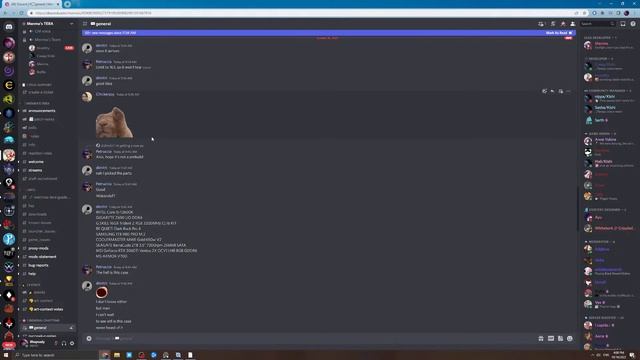Open server with purple spiral icon
This screenshot has width=640, height=360.
[x=9, y=71]
